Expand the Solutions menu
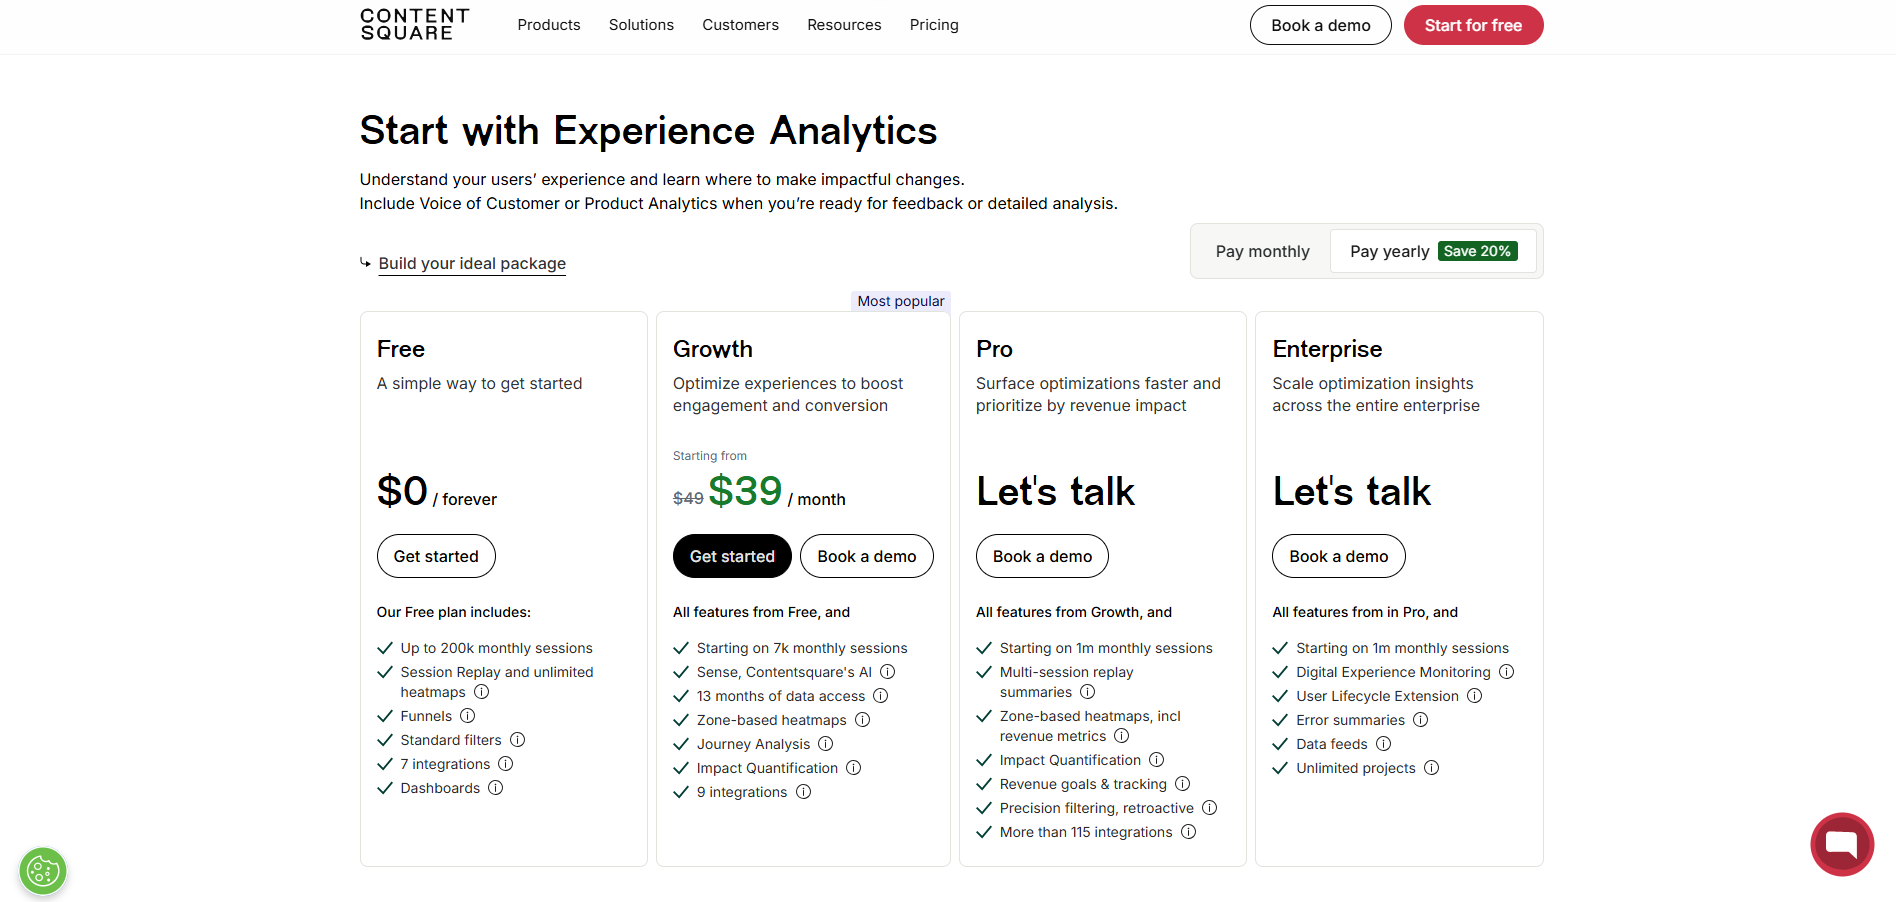The image size is (1896, 902). 641,25
